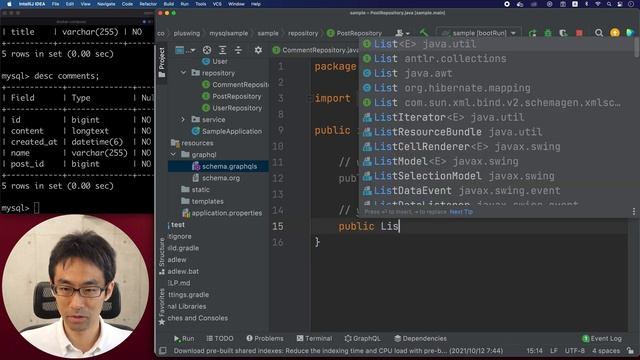The image size is (640, 360).
Task: Collapse the repository folder in project tree
Action: point(183,73)
